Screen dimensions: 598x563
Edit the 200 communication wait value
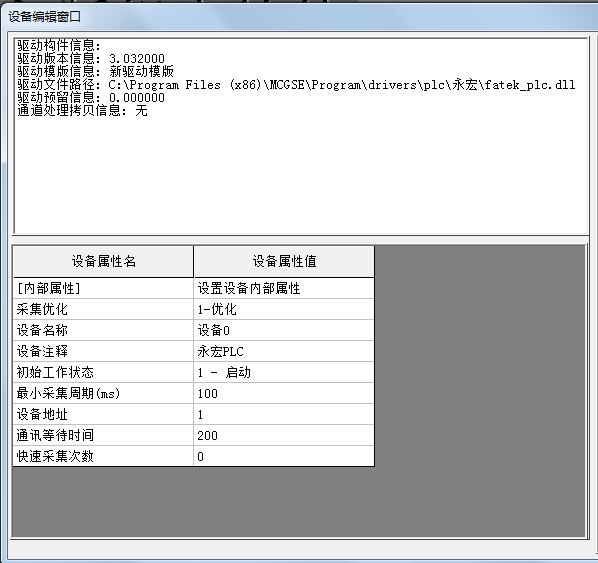point(284,435)
